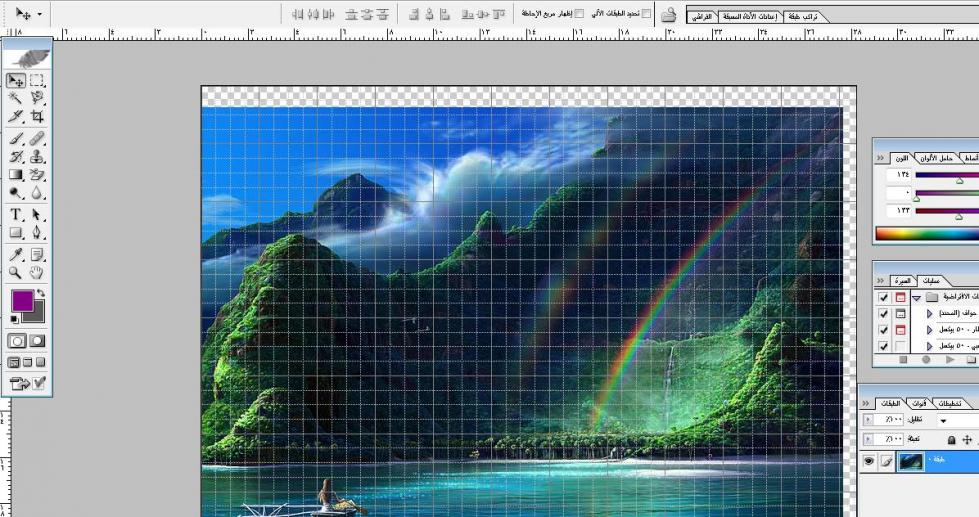Select the Move tool

[16, 80]
